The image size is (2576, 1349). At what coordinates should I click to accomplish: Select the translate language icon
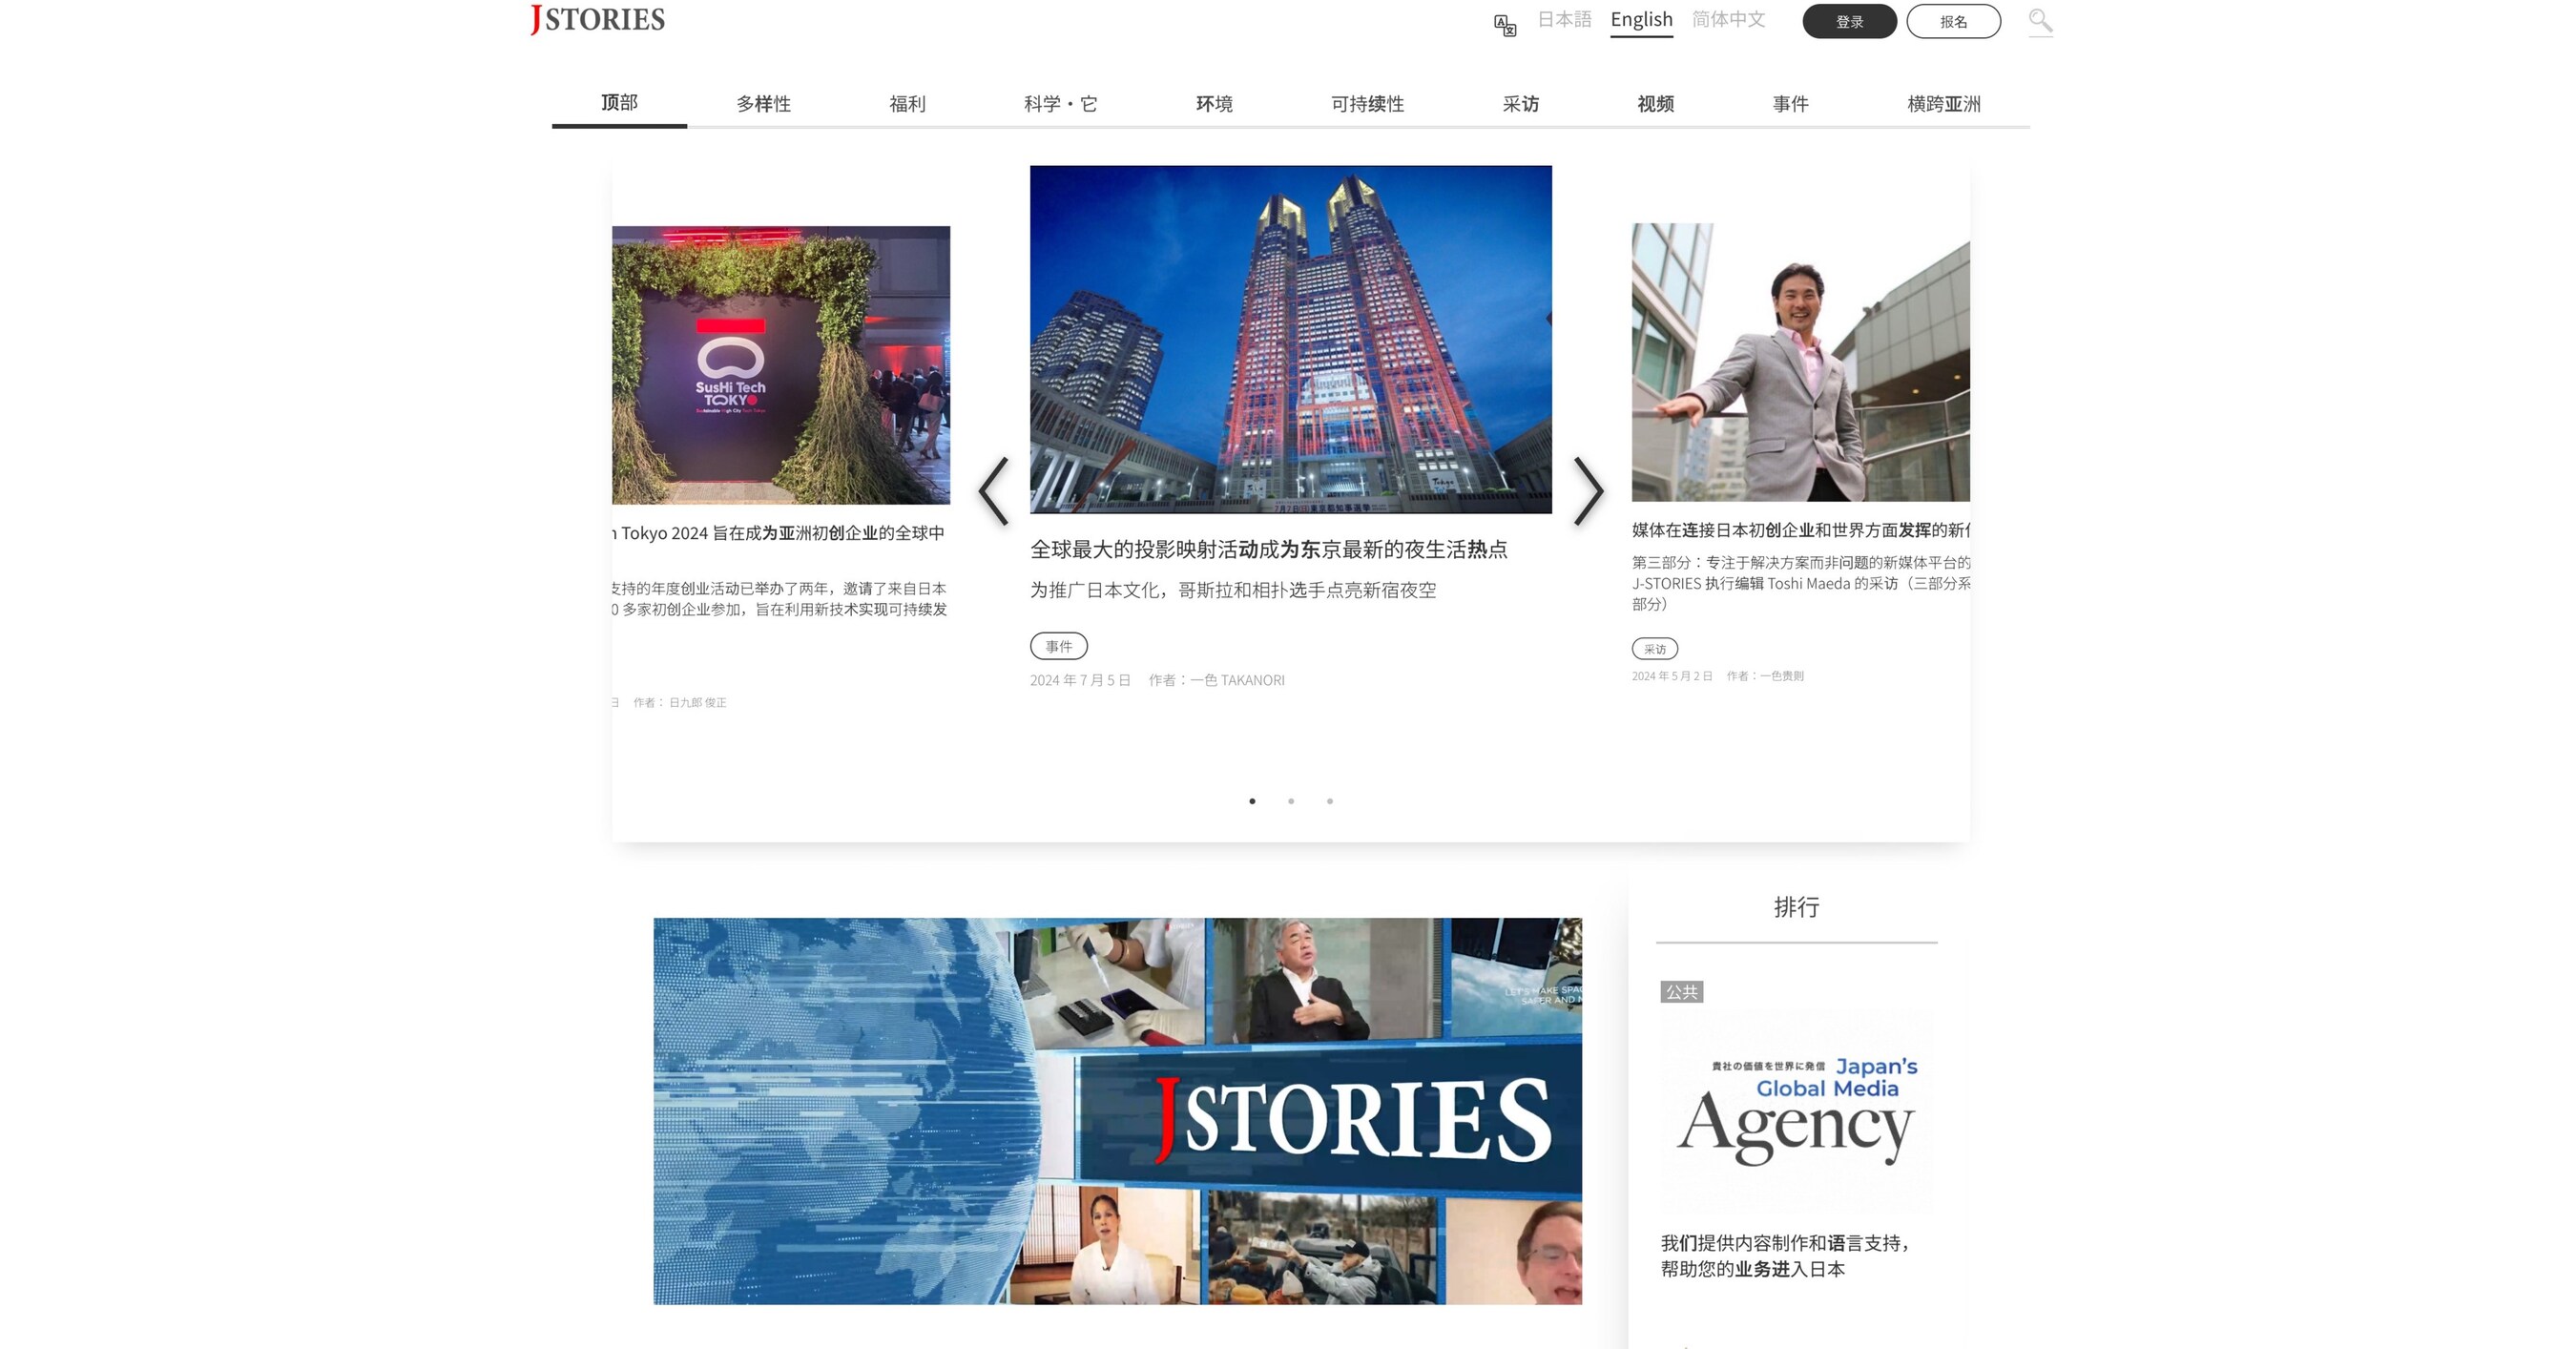pos(1503,20)
